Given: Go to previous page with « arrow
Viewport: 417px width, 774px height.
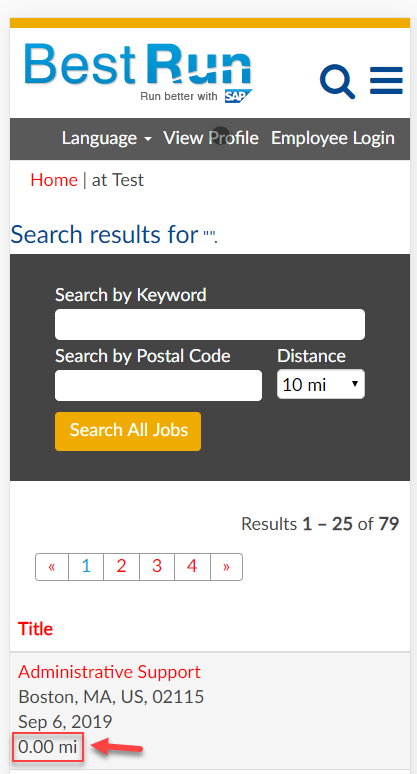Looking at the screenshot, I should [x=52, y=567].
